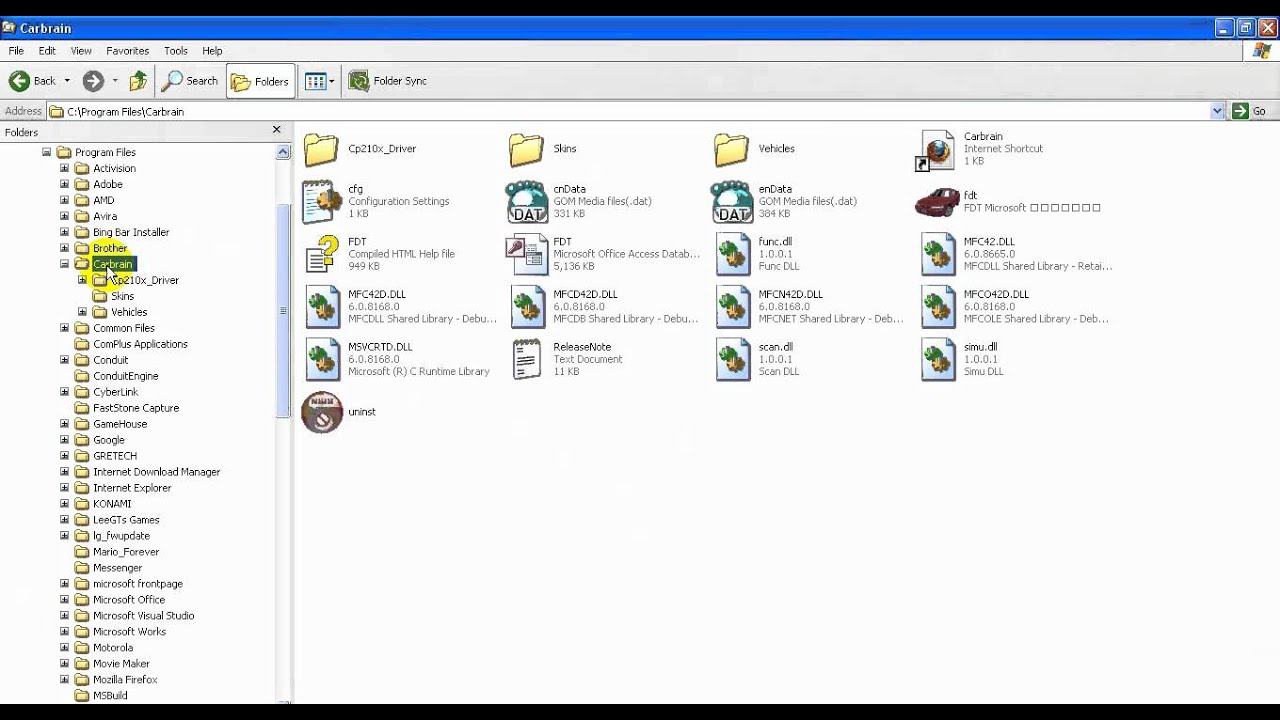
Task: Close the Folders pane
Action: 277,130
